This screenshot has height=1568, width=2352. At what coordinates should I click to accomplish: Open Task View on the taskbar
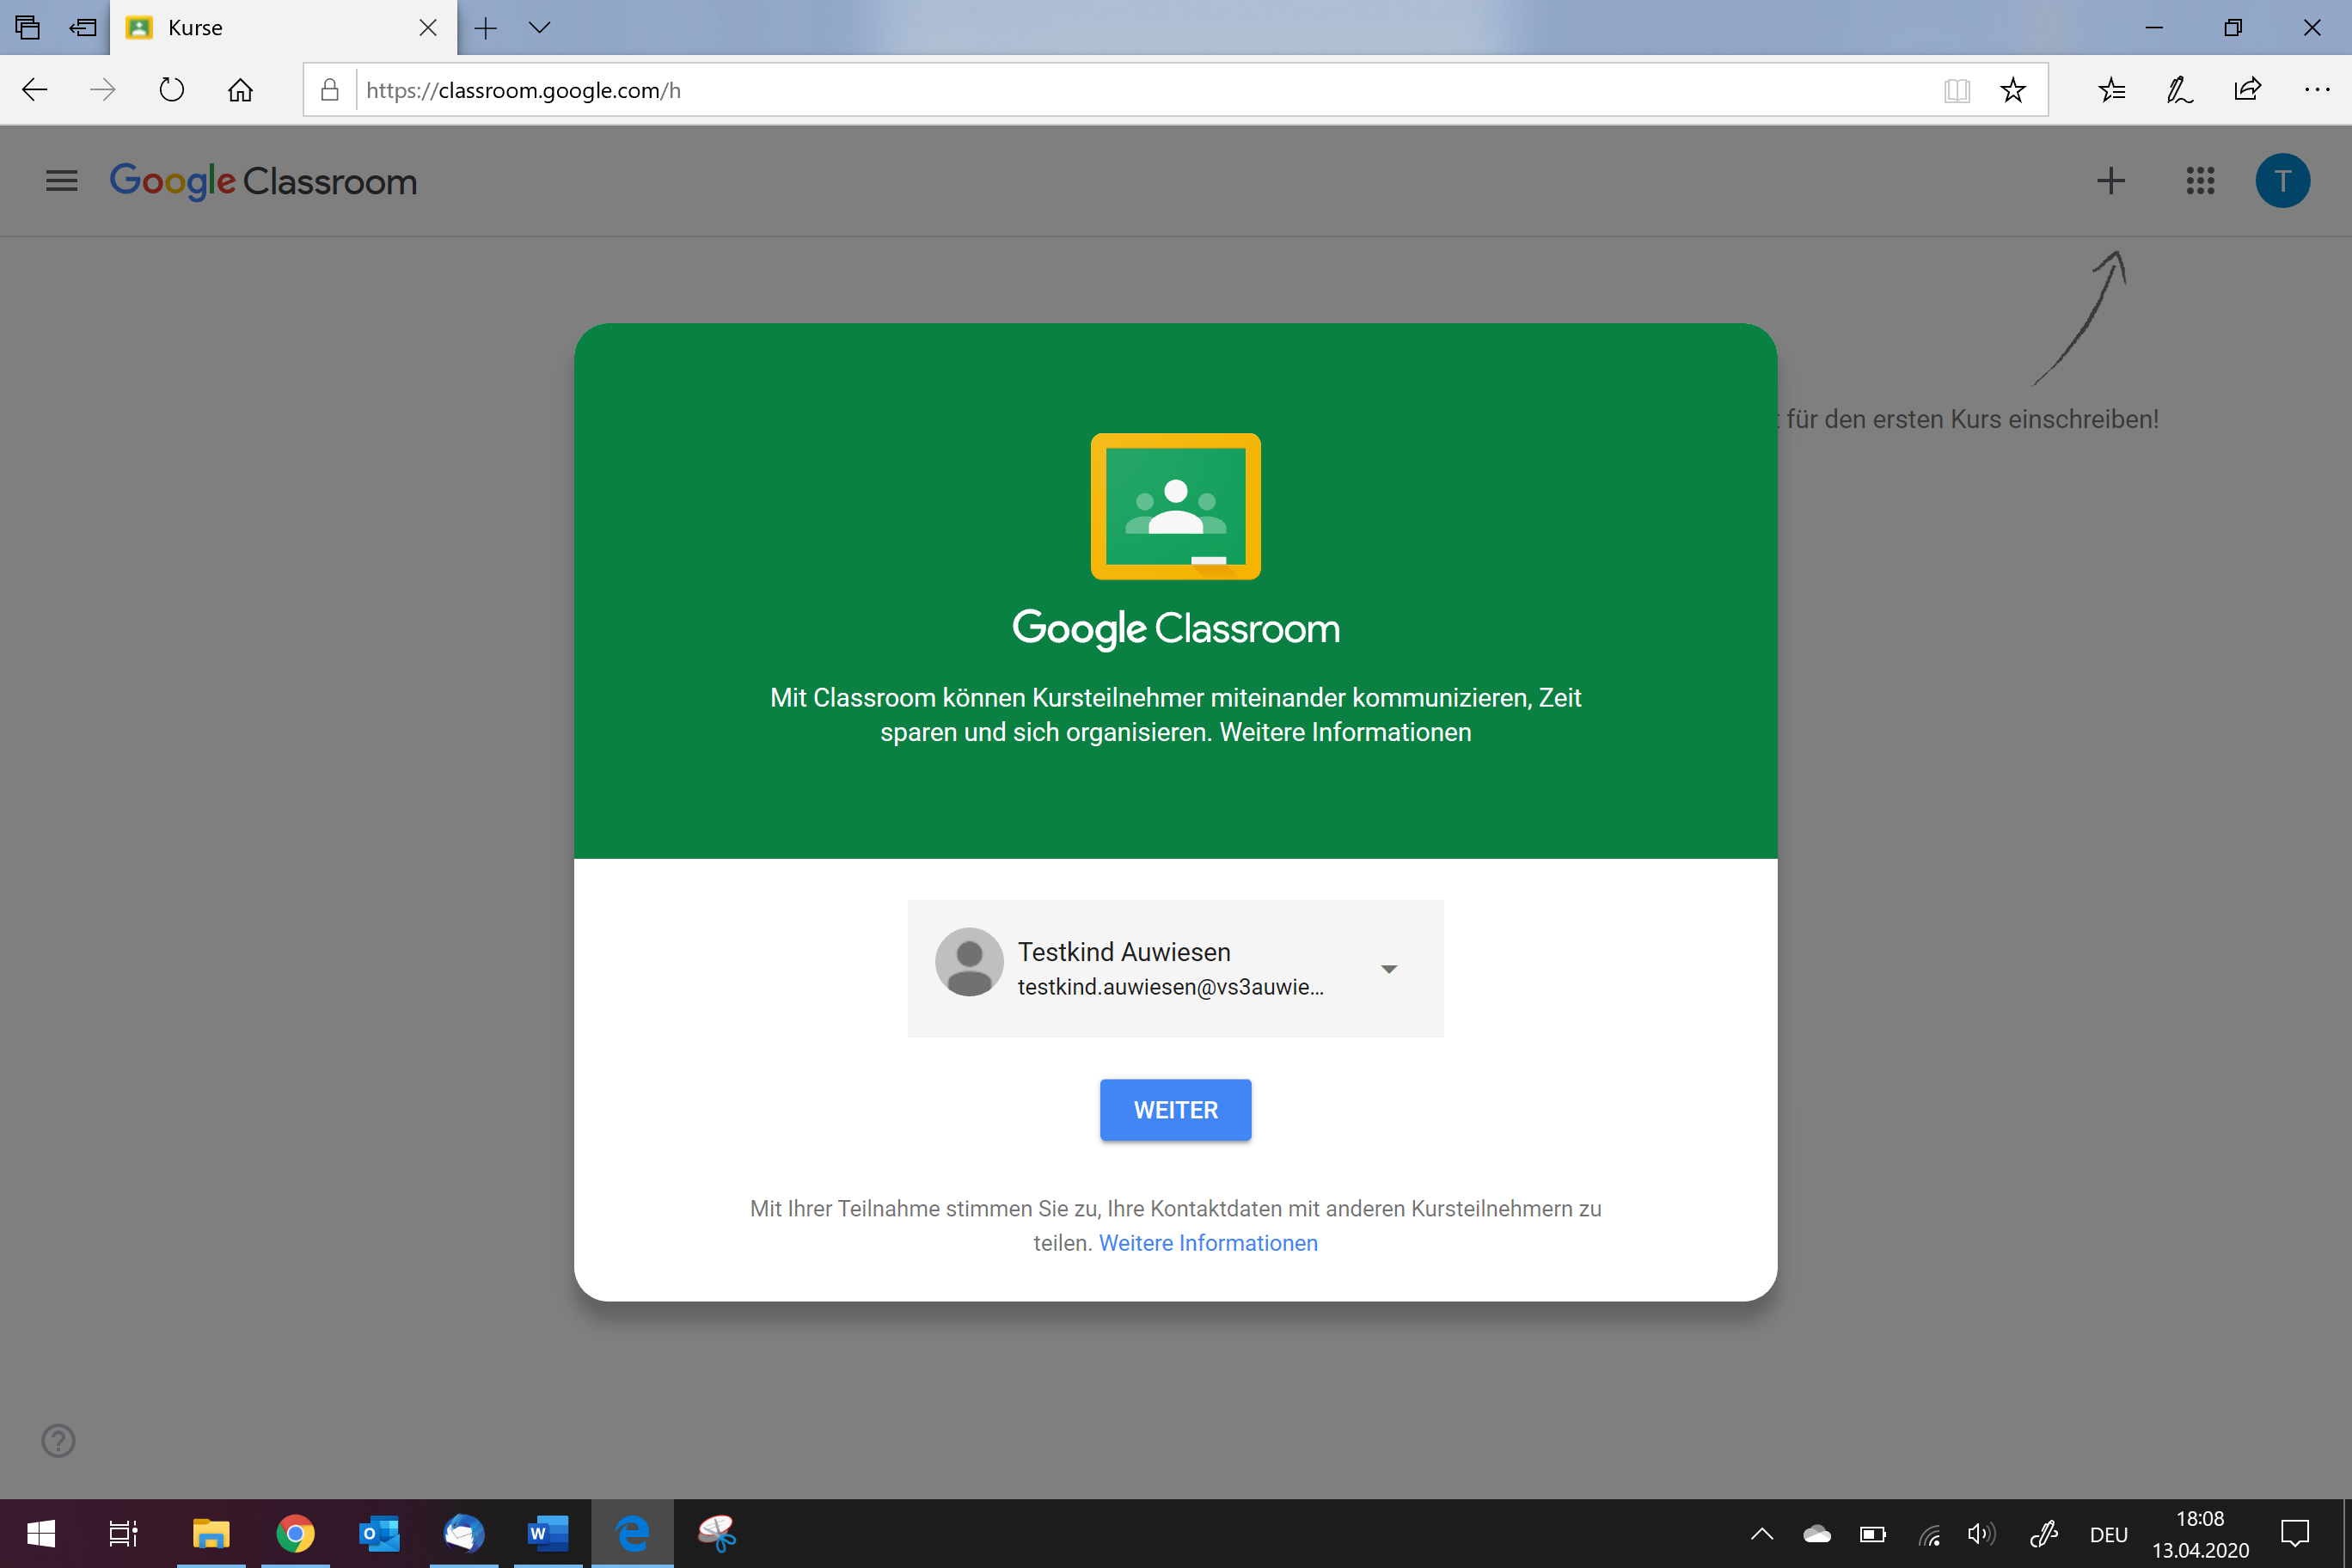(123, 1533)
